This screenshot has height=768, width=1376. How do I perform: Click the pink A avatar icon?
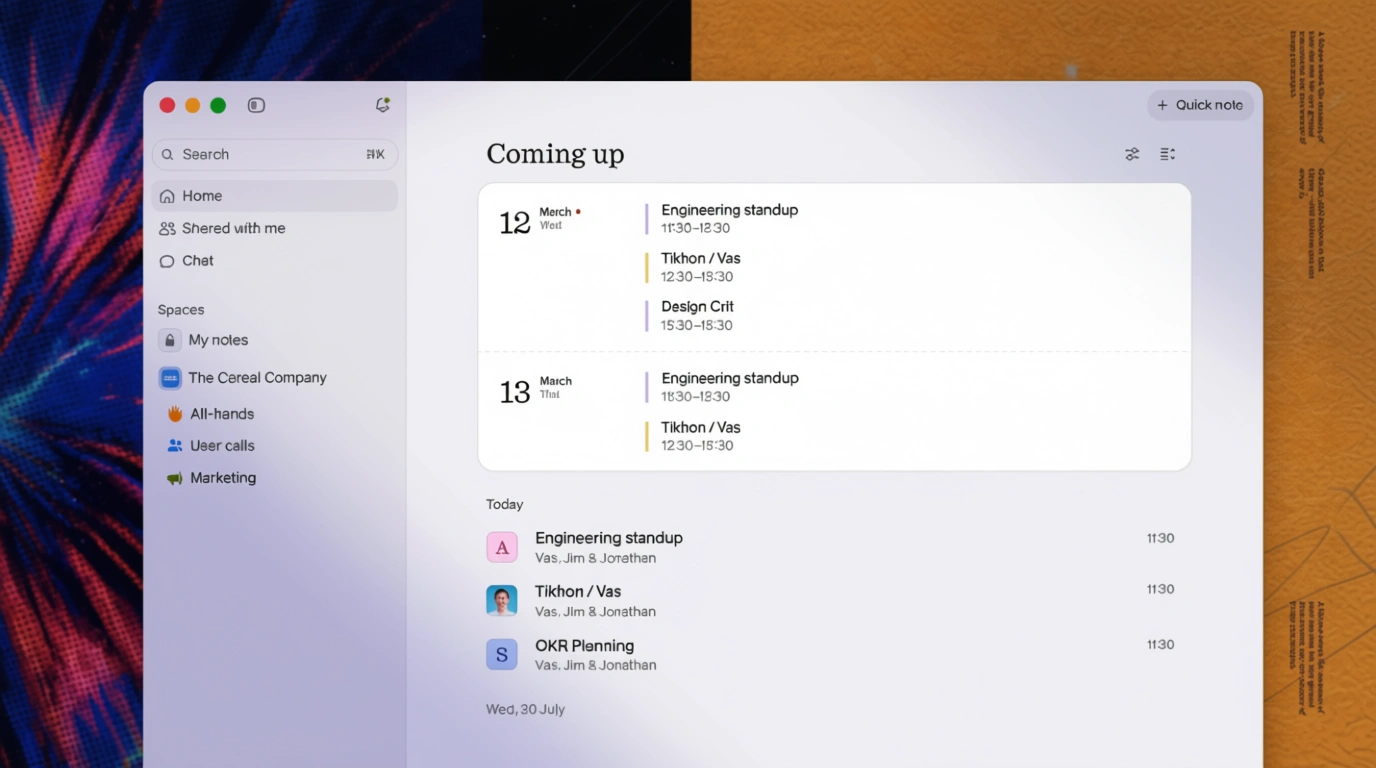[502, 547]
